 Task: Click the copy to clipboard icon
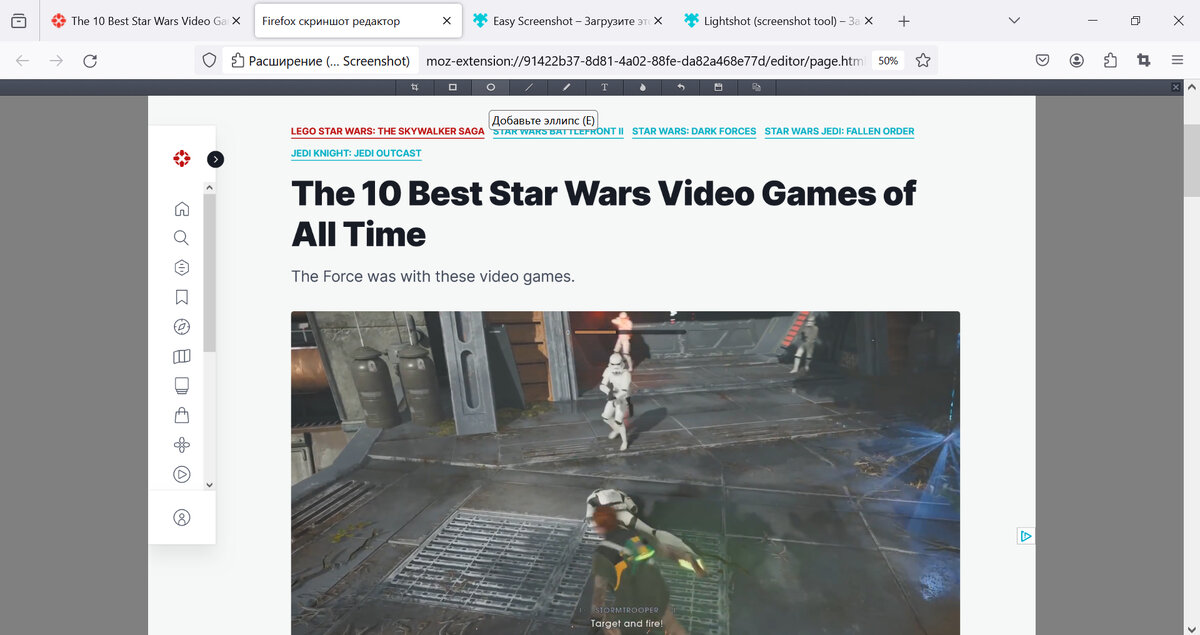[756, 87]
